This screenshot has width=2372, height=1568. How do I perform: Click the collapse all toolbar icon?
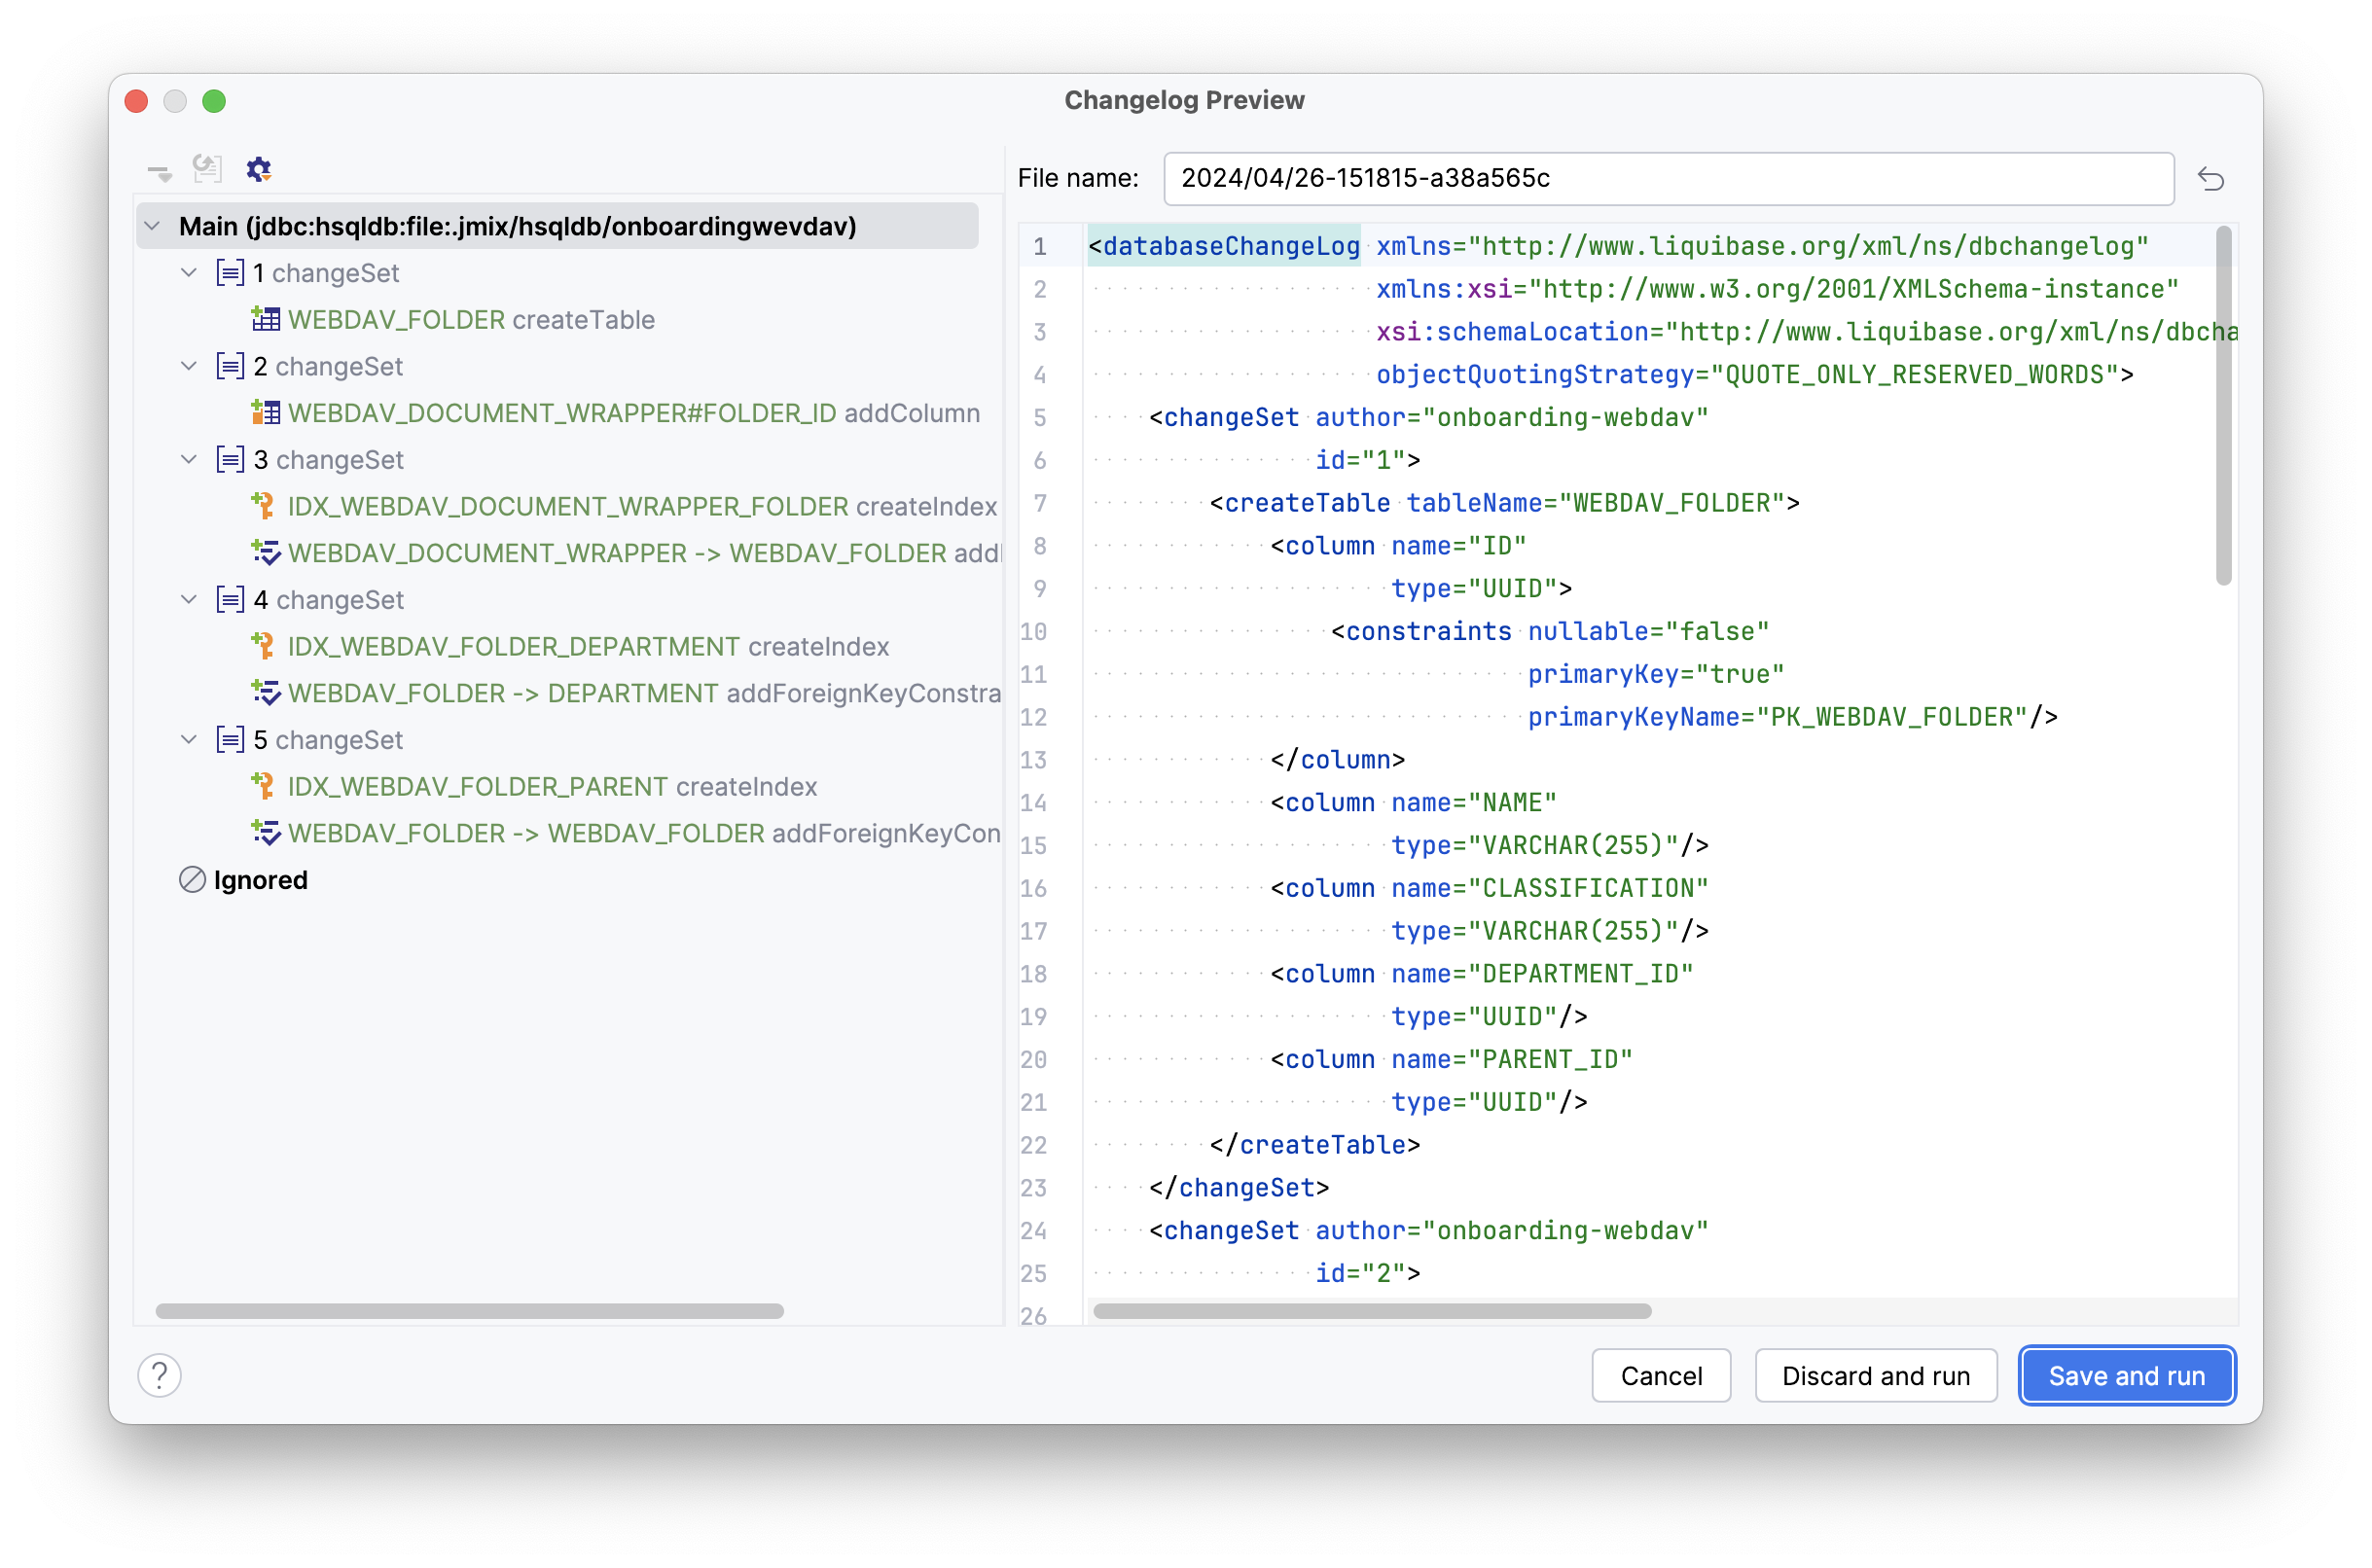[x=160, y=170]
